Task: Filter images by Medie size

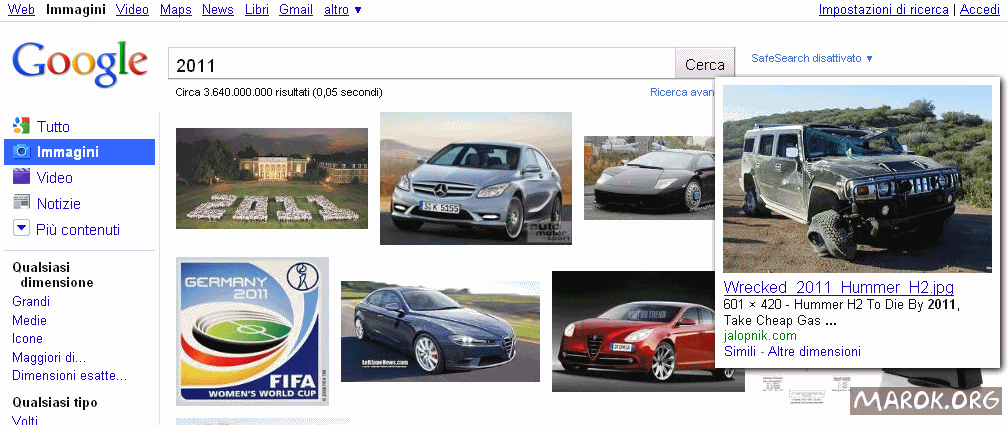Action: tap(30, 320)
